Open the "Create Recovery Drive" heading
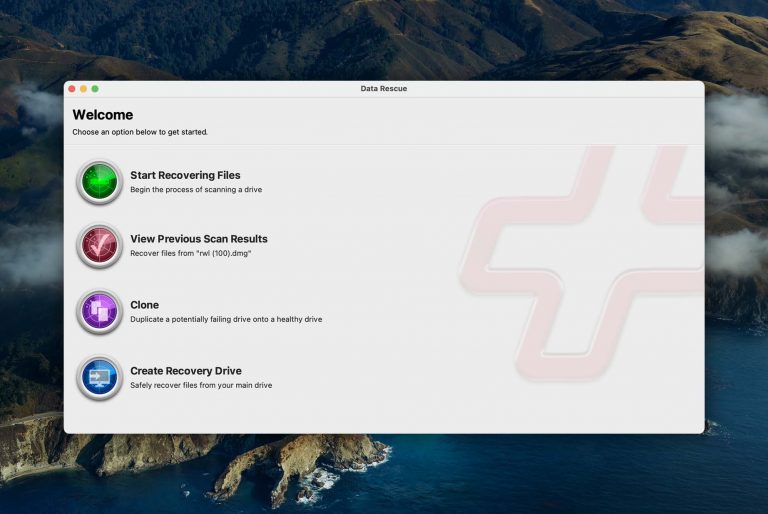This screenshot has height=514, width=768. pyautogui.click(x=186, y=371)
